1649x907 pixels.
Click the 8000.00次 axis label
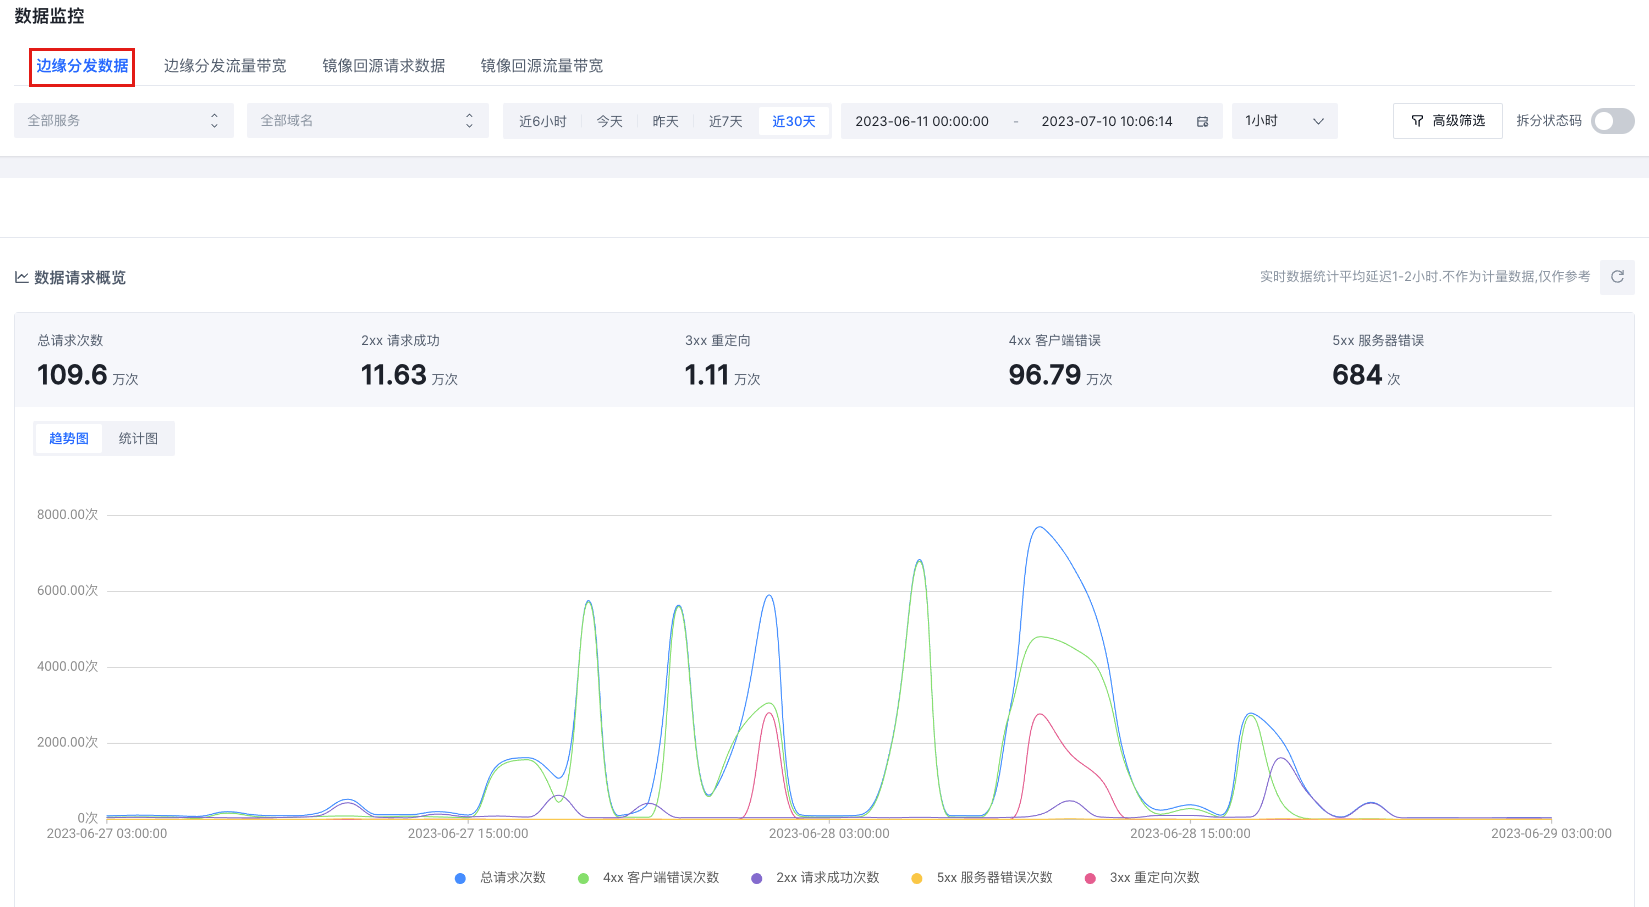(x=67, y=515)
